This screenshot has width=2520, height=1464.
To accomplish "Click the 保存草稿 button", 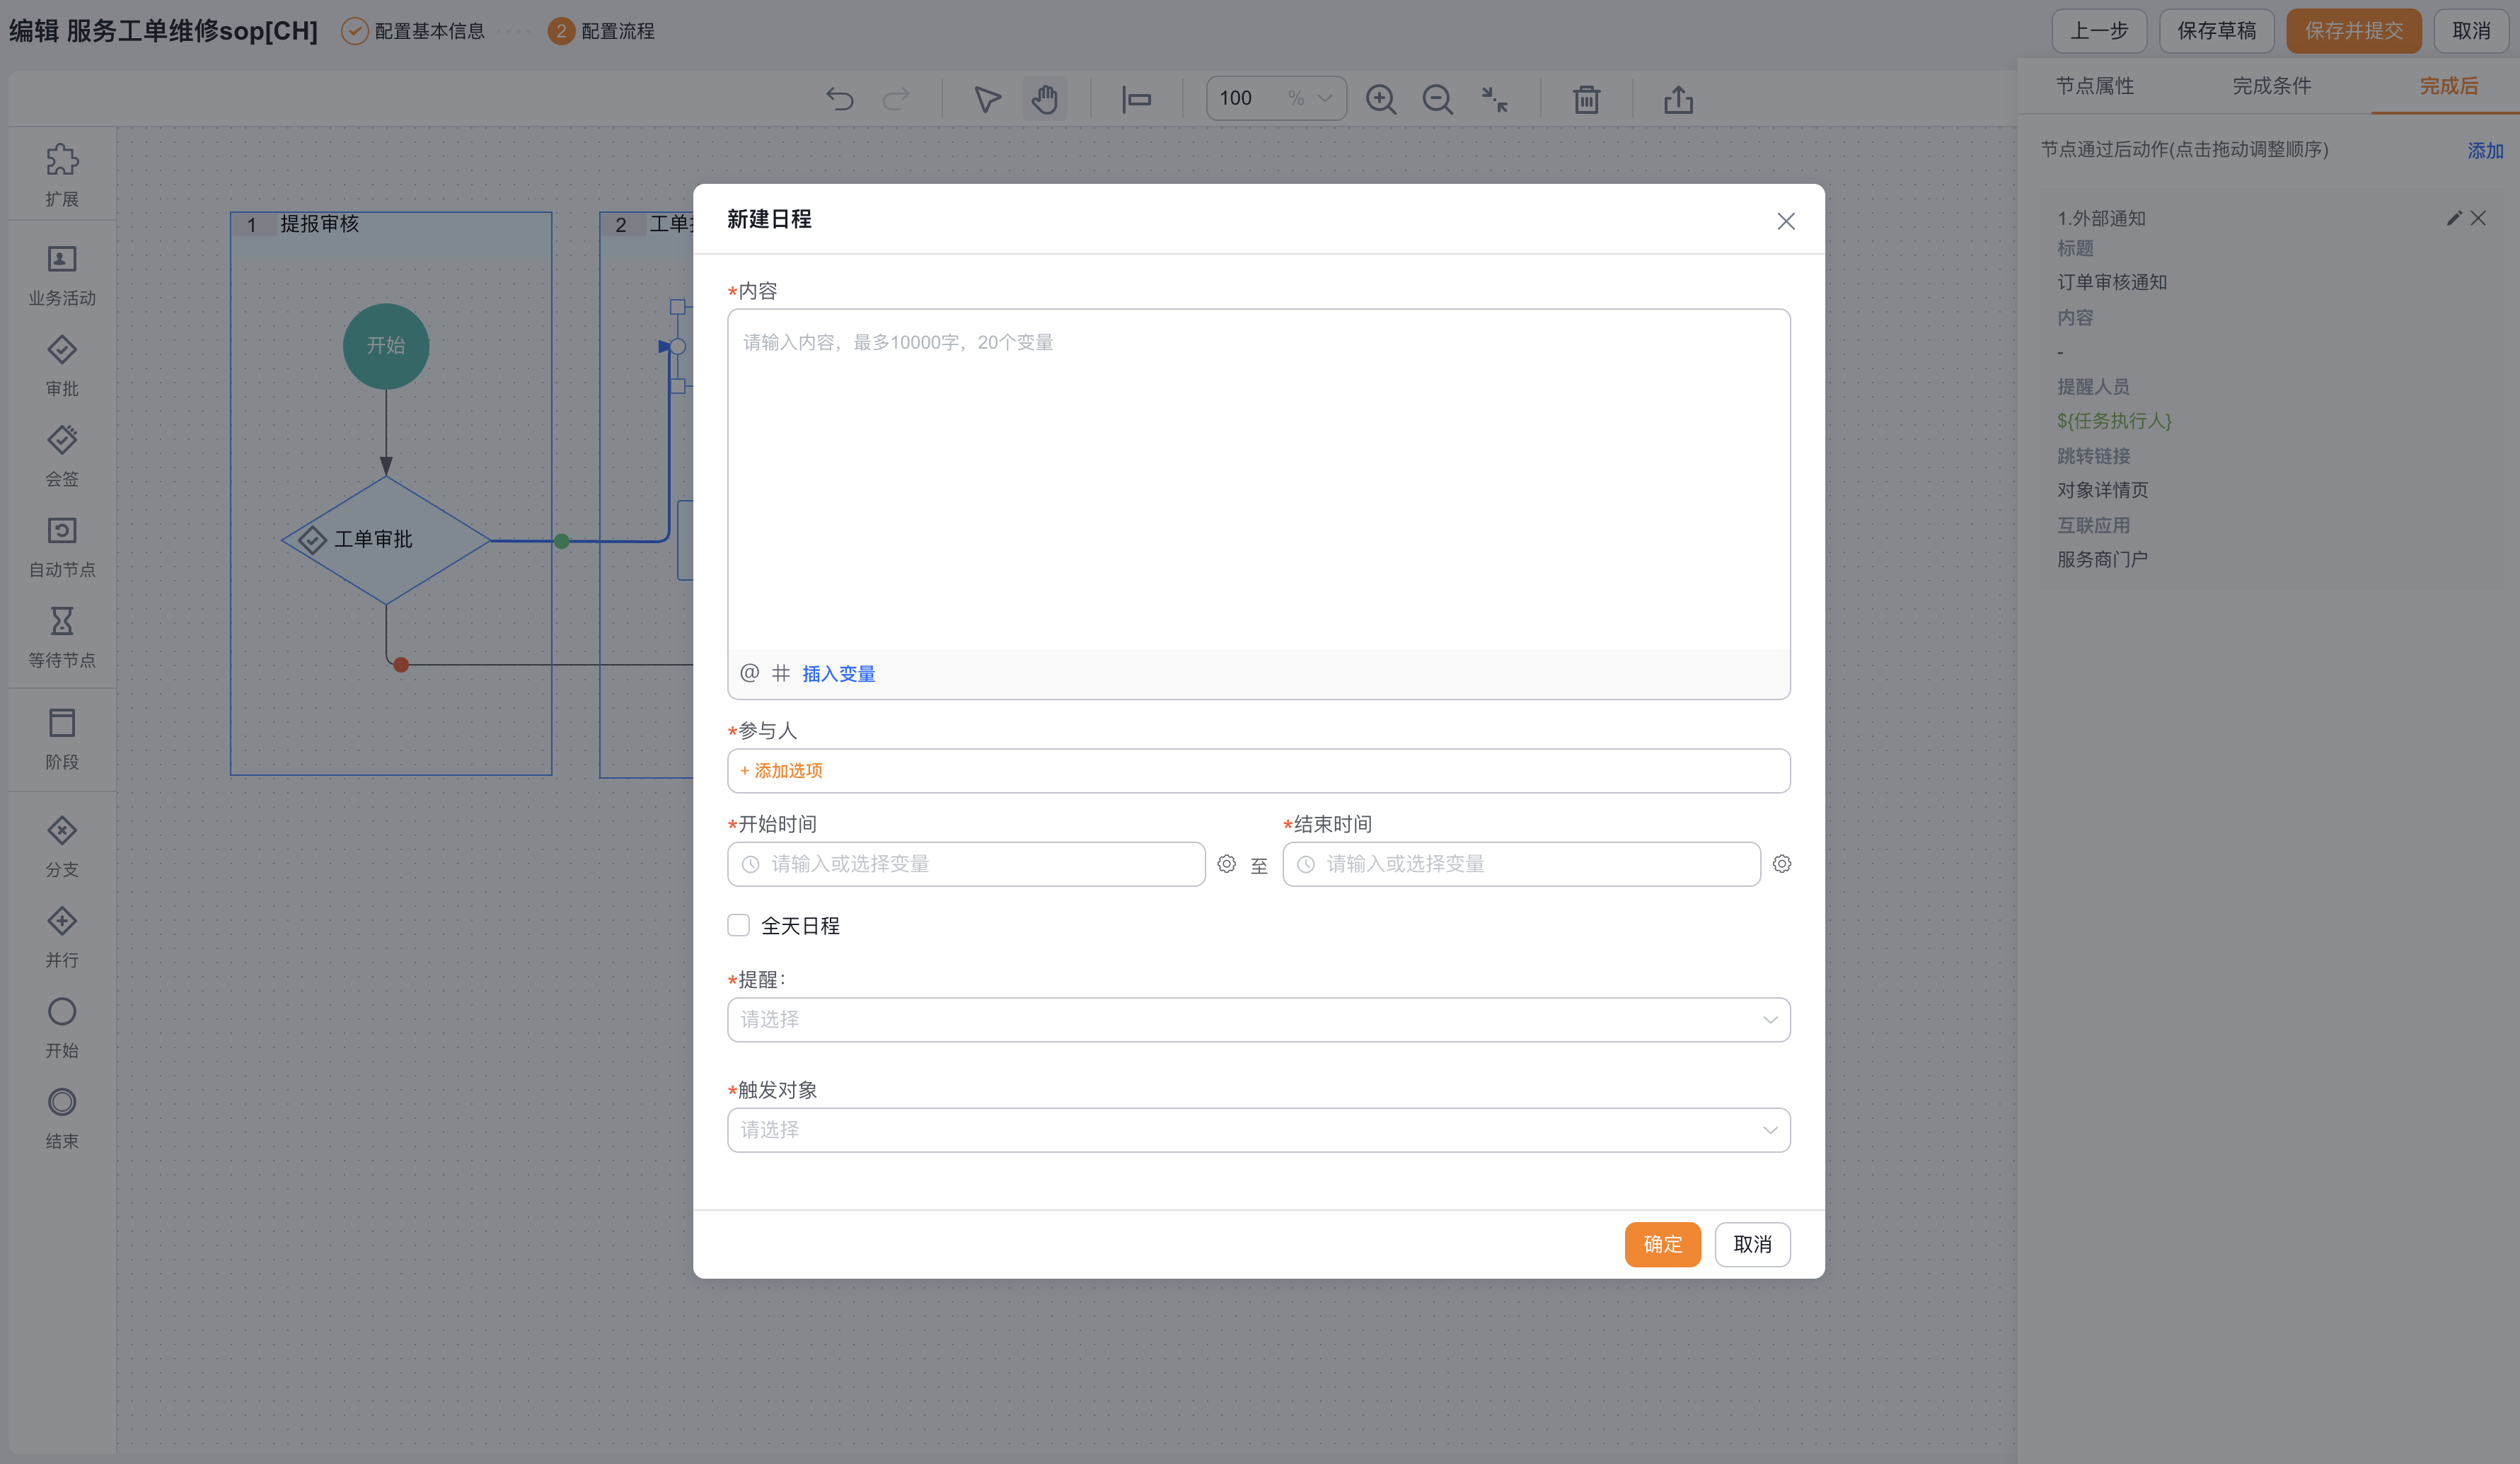I will (2216, 31).
